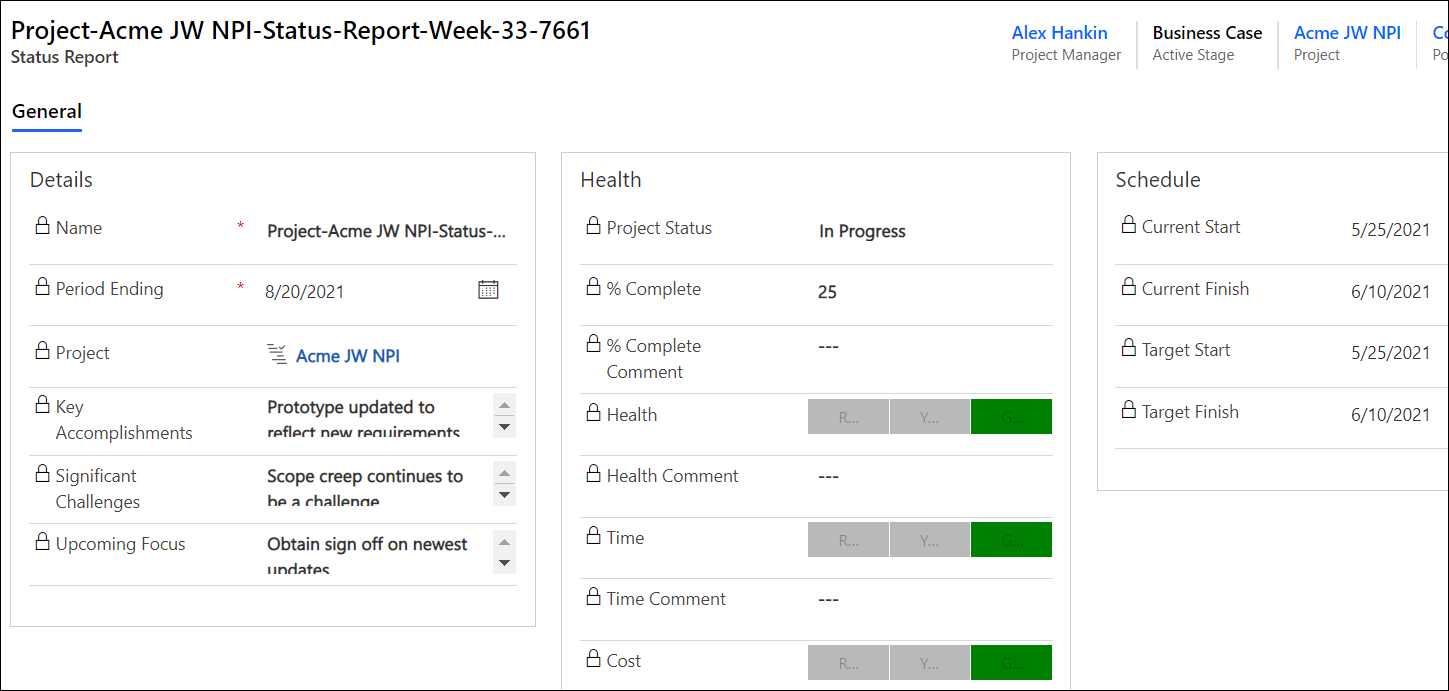Click the Status Report subtitle
The image size is (1449, 691).
click(x=65, y=57)
